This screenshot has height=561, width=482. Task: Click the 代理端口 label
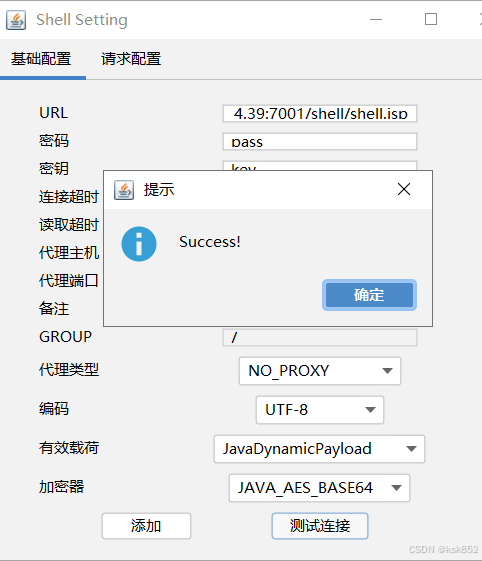tap(69, 280)
